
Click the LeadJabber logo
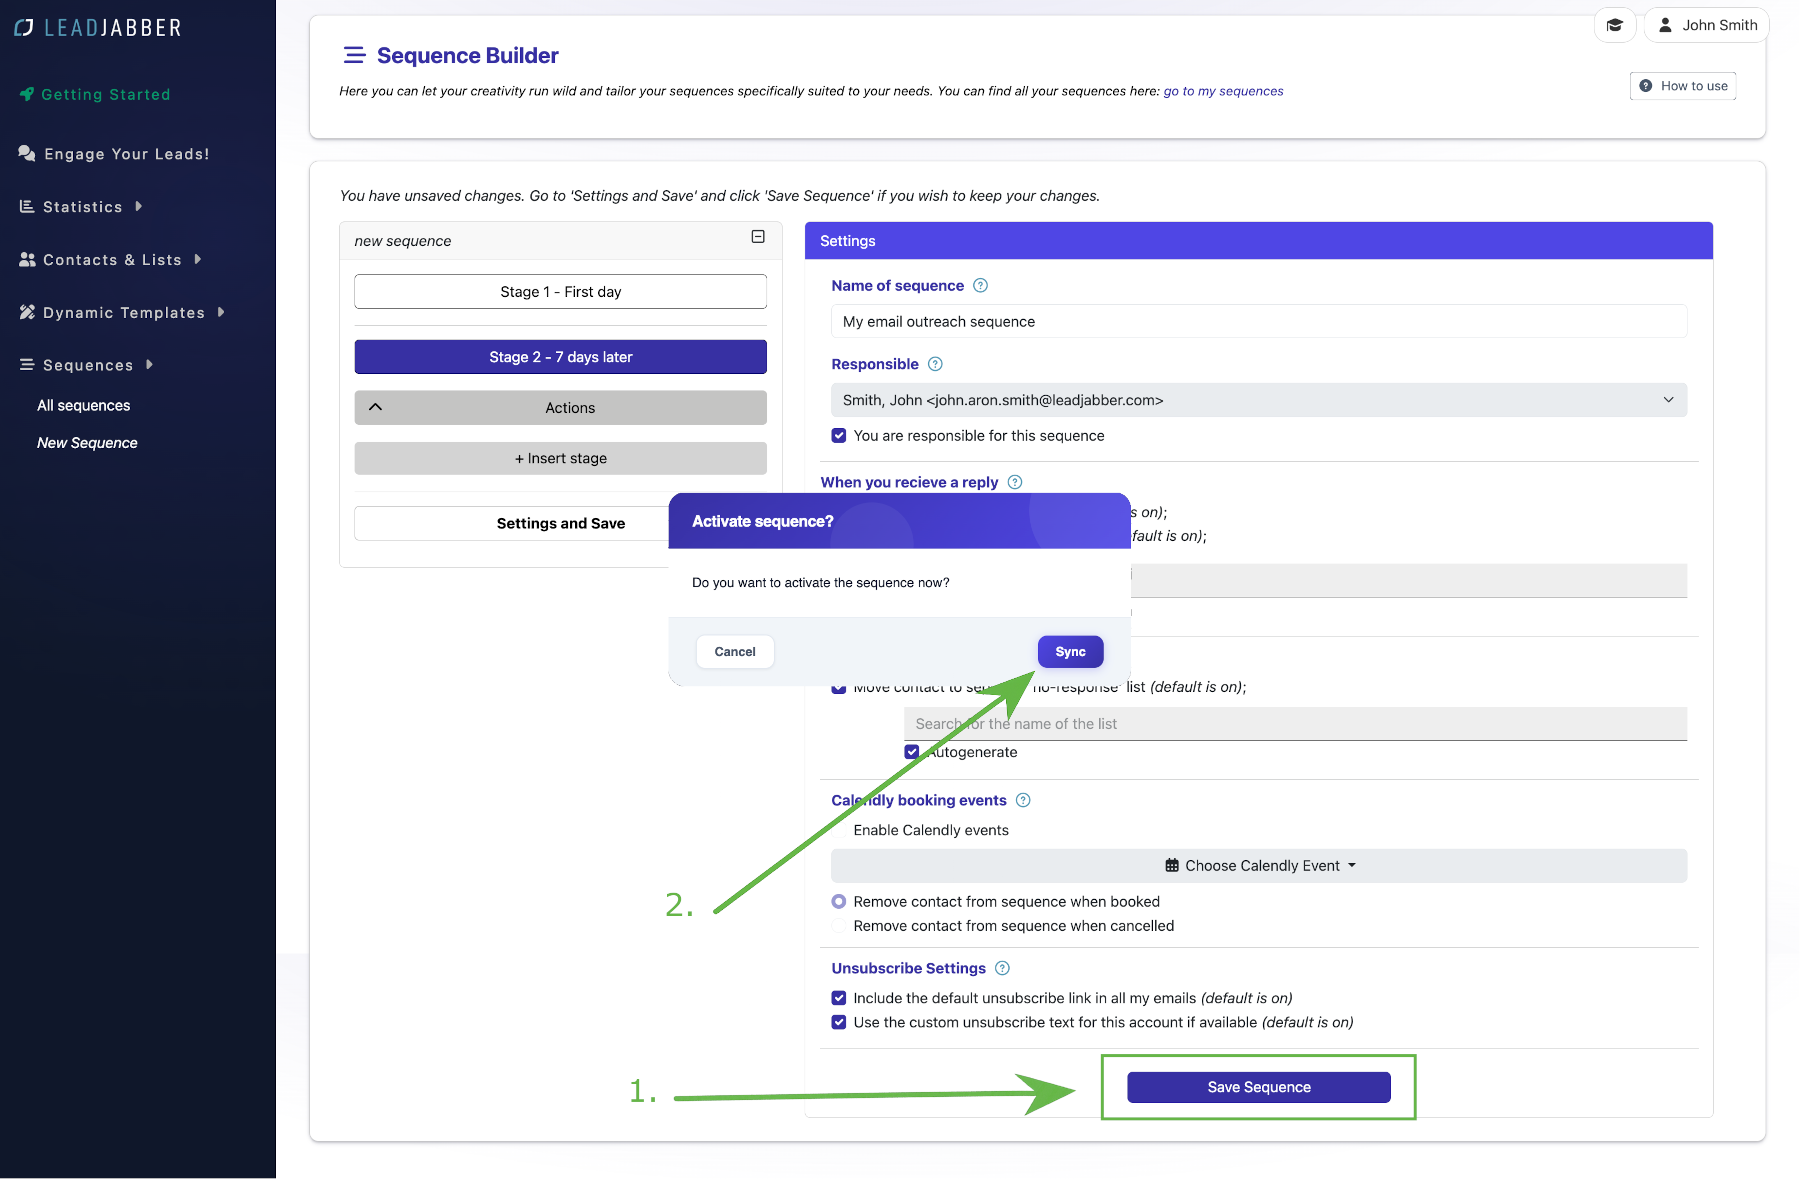98,28
